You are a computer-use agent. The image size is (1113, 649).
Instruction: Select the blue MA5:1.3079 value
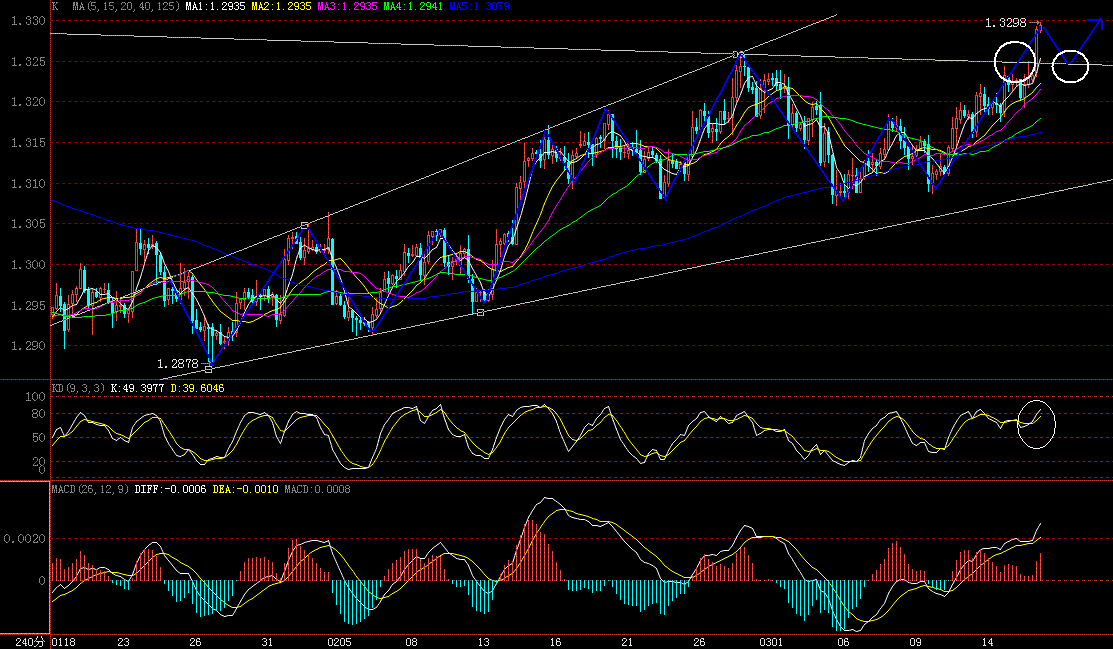[x=479, y=6]
